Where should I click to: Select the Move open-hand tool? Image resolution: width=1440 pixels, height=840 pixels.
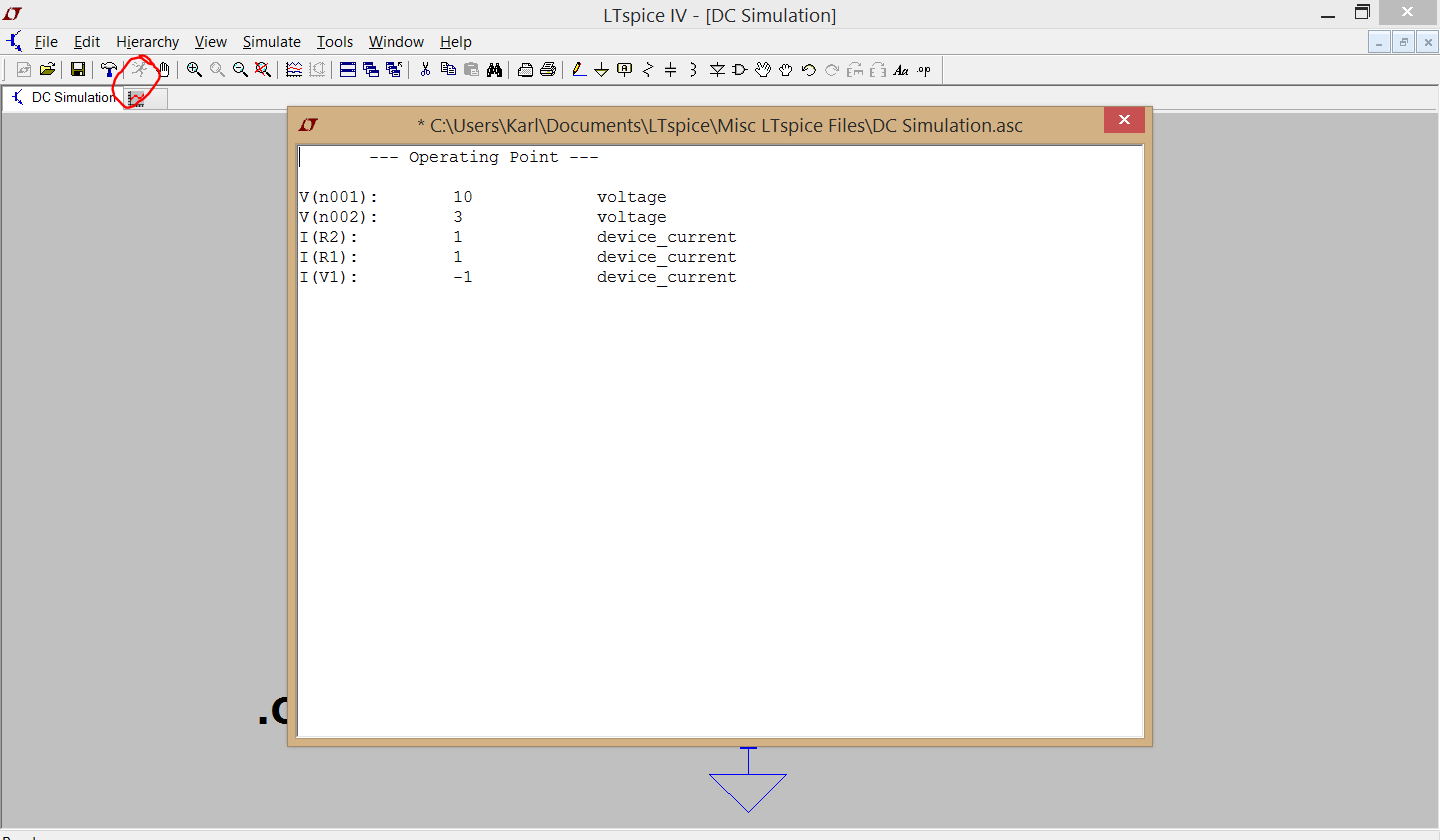pyautogui.click(x=763, y=69)
